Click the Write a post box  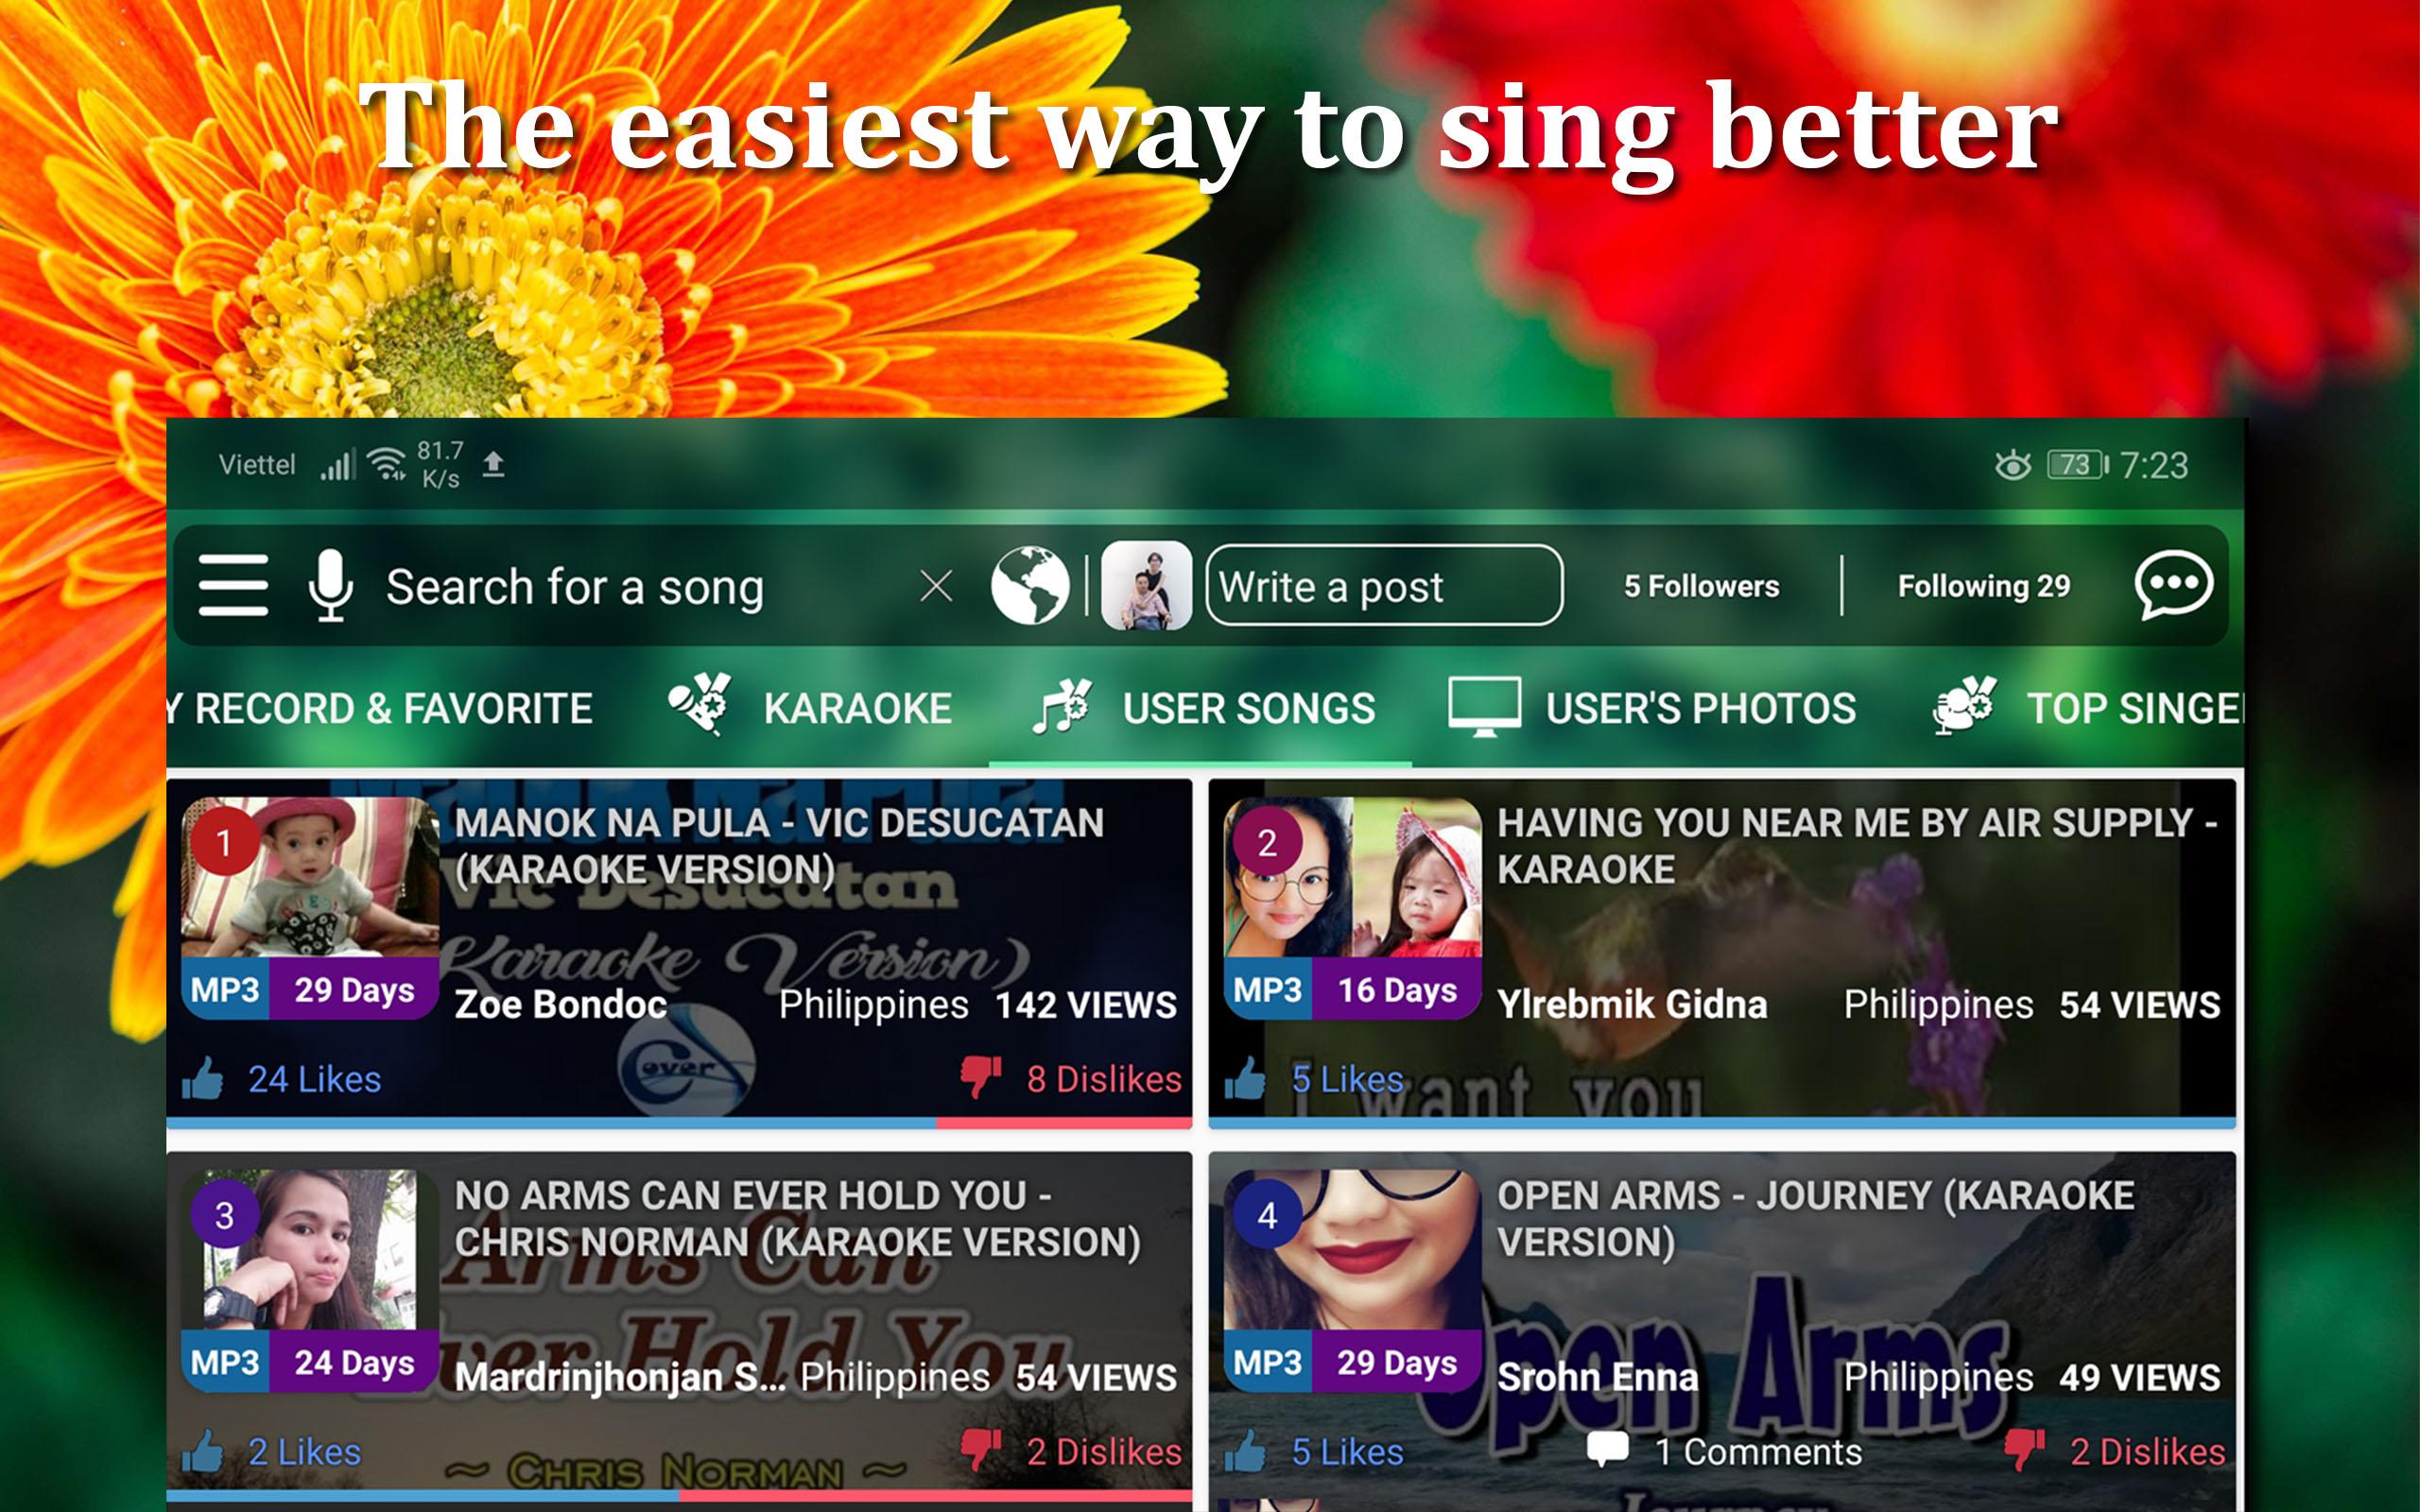(x=1384, y=586)
